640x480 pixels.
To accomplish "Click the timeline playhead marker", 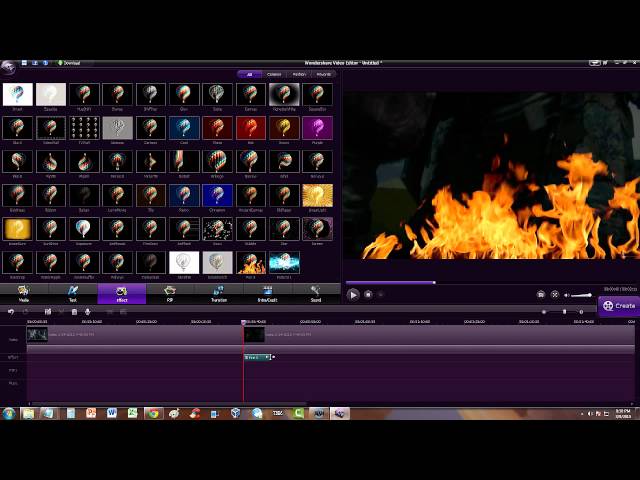I will [x=243, y=322].
